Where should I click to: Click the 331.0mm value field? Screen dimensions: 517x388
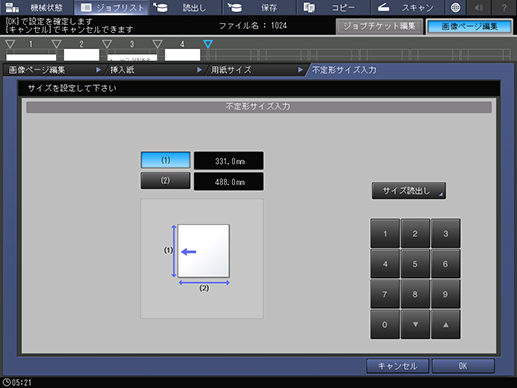[x=229, y=161]
